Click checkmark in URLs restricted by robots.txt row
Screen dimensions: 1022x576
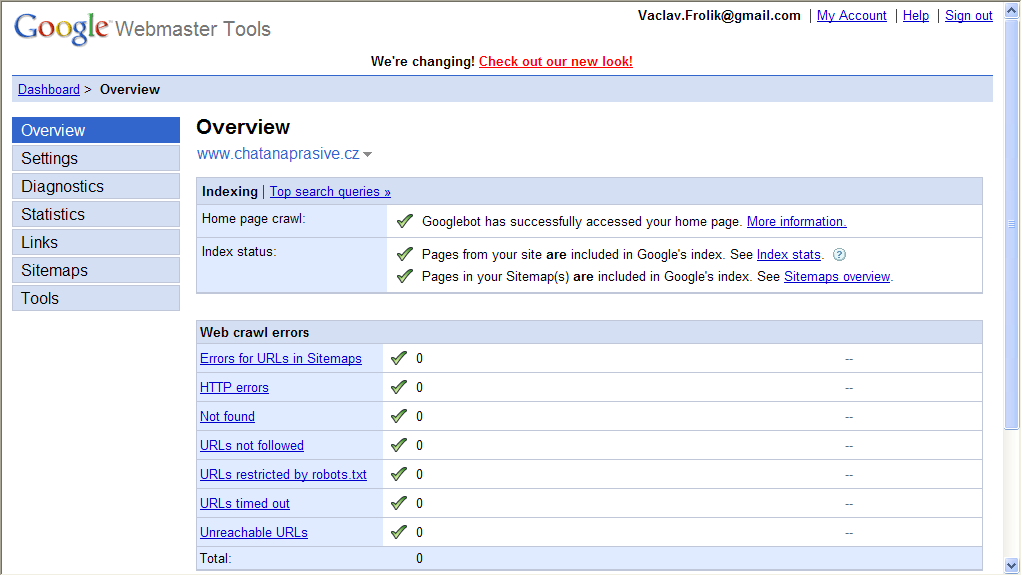[399, 474]
